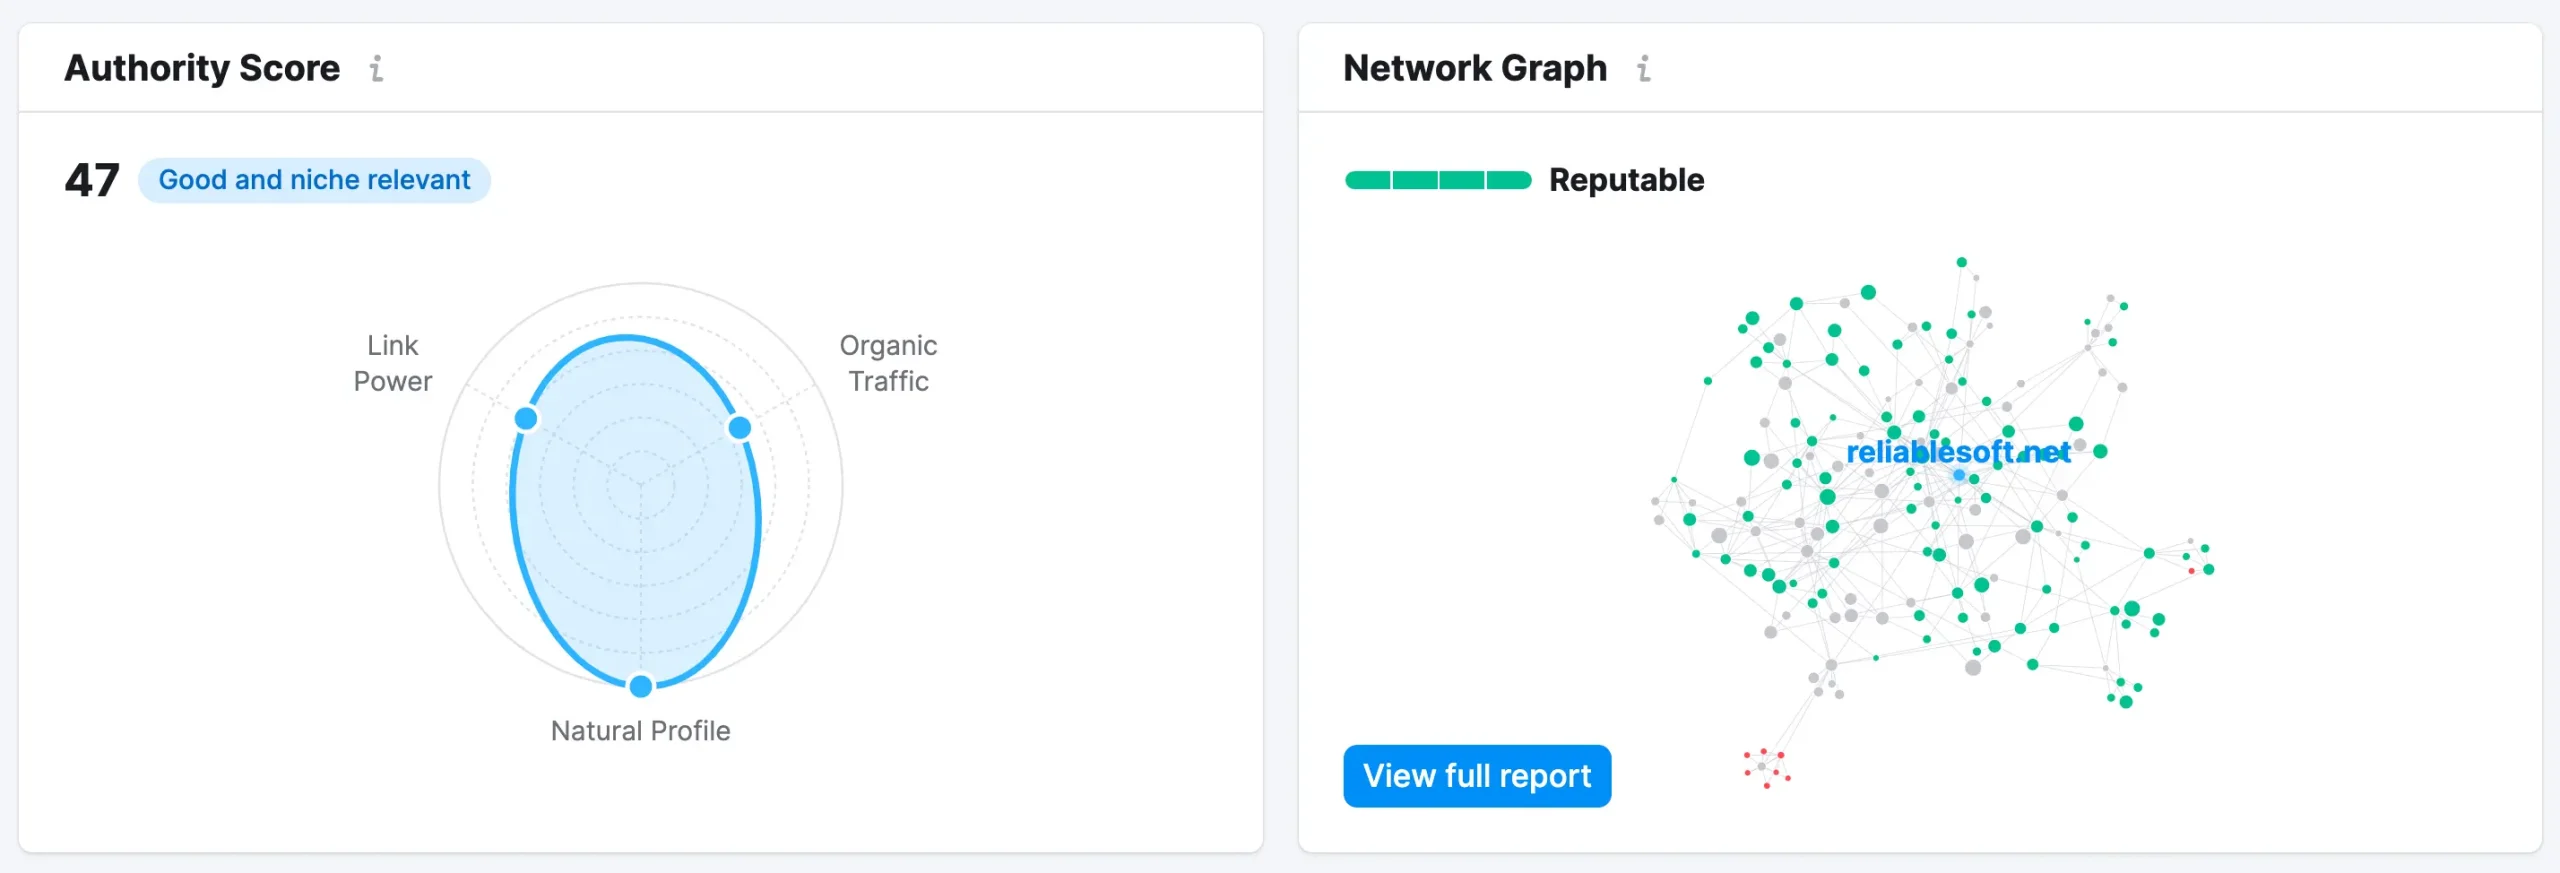Click the topmost green node in network graph

pos(1961,262)
